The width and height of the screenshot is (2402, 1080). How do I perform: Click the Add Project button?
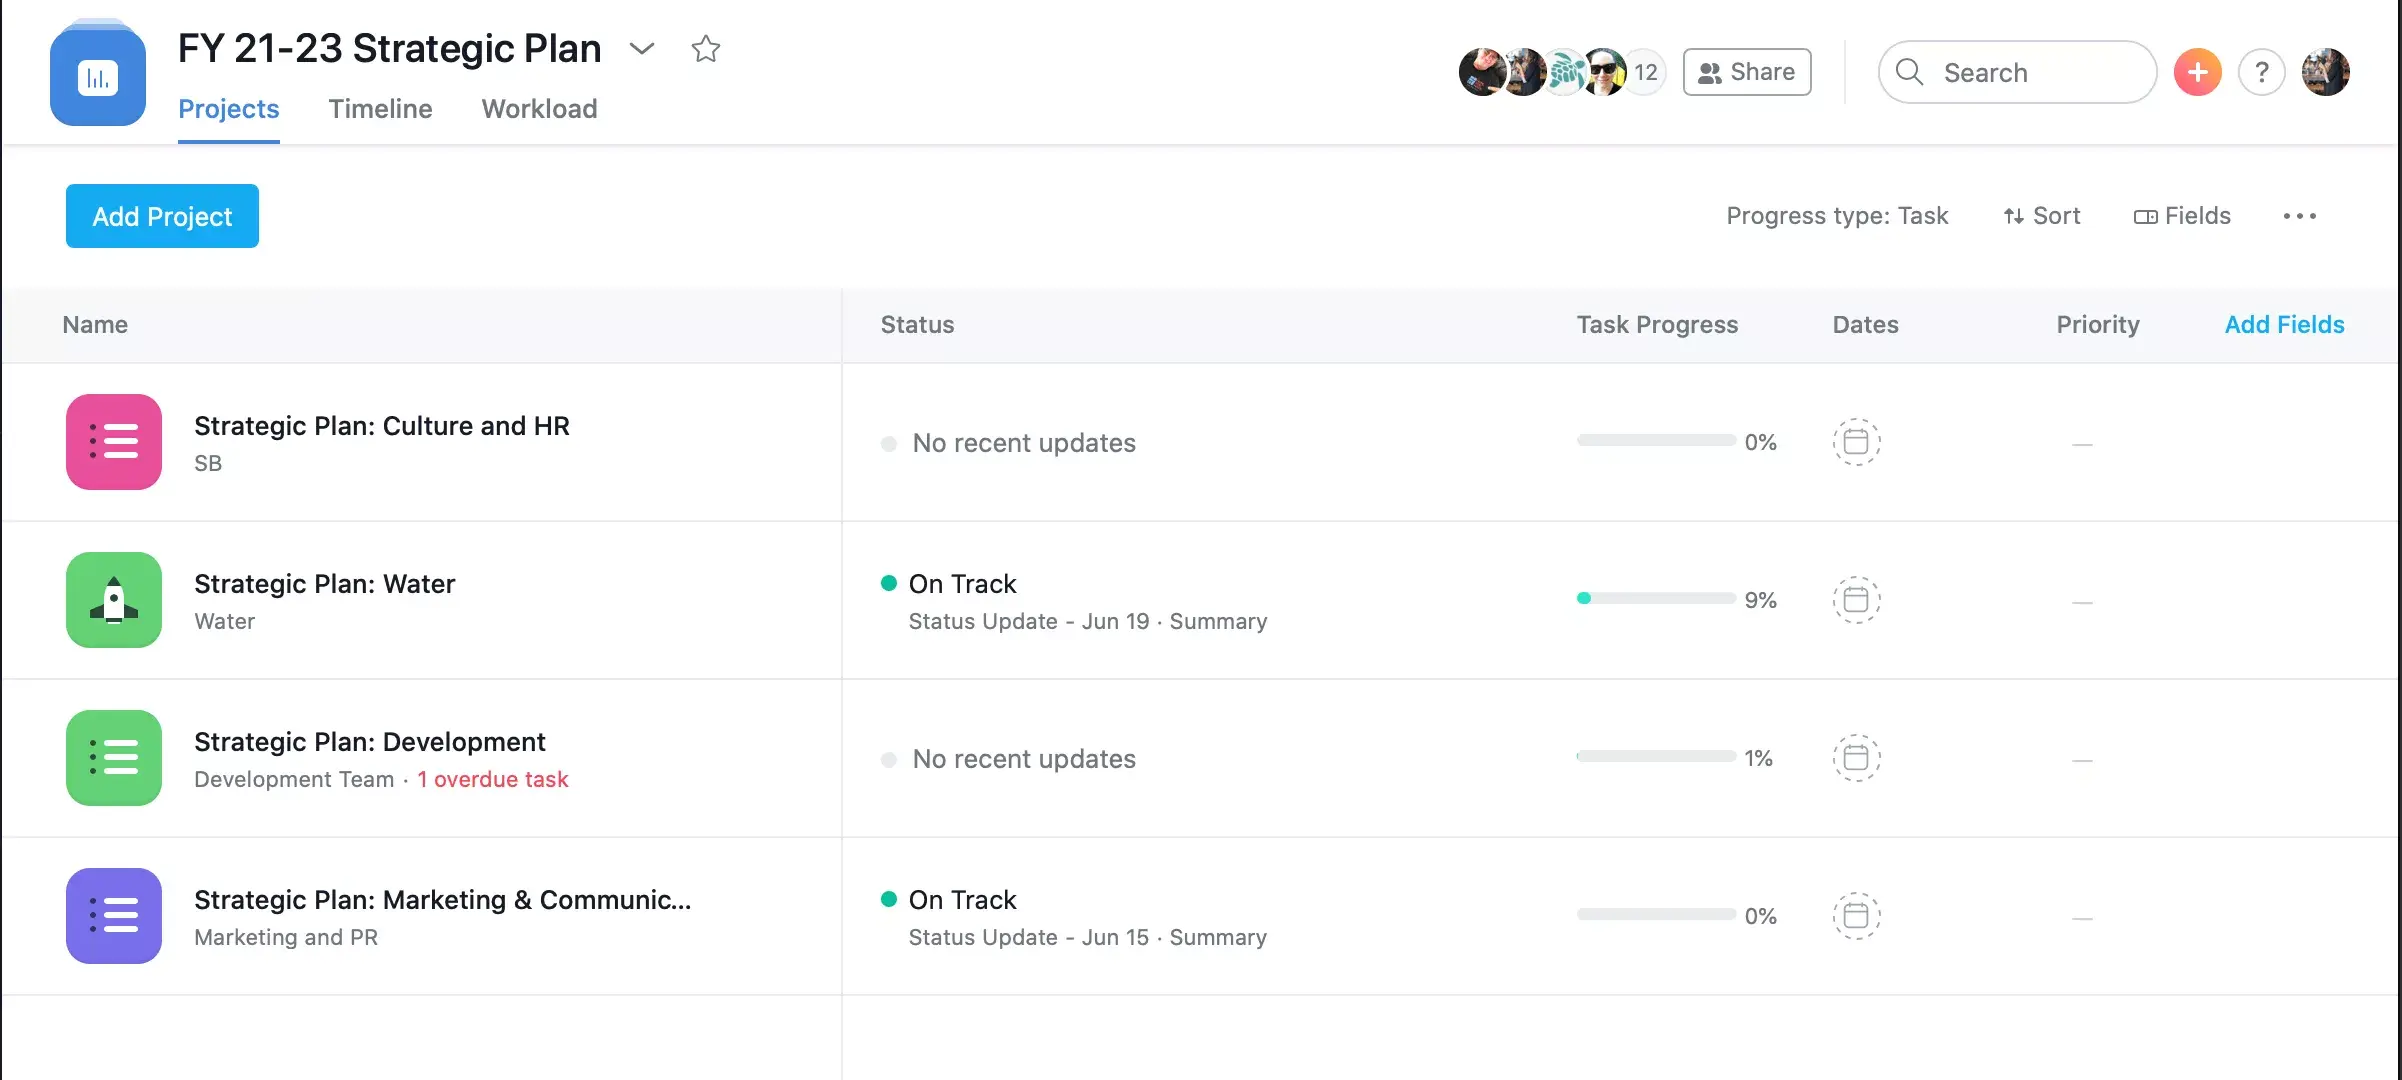pyautogui.click(x=161, y=214)
